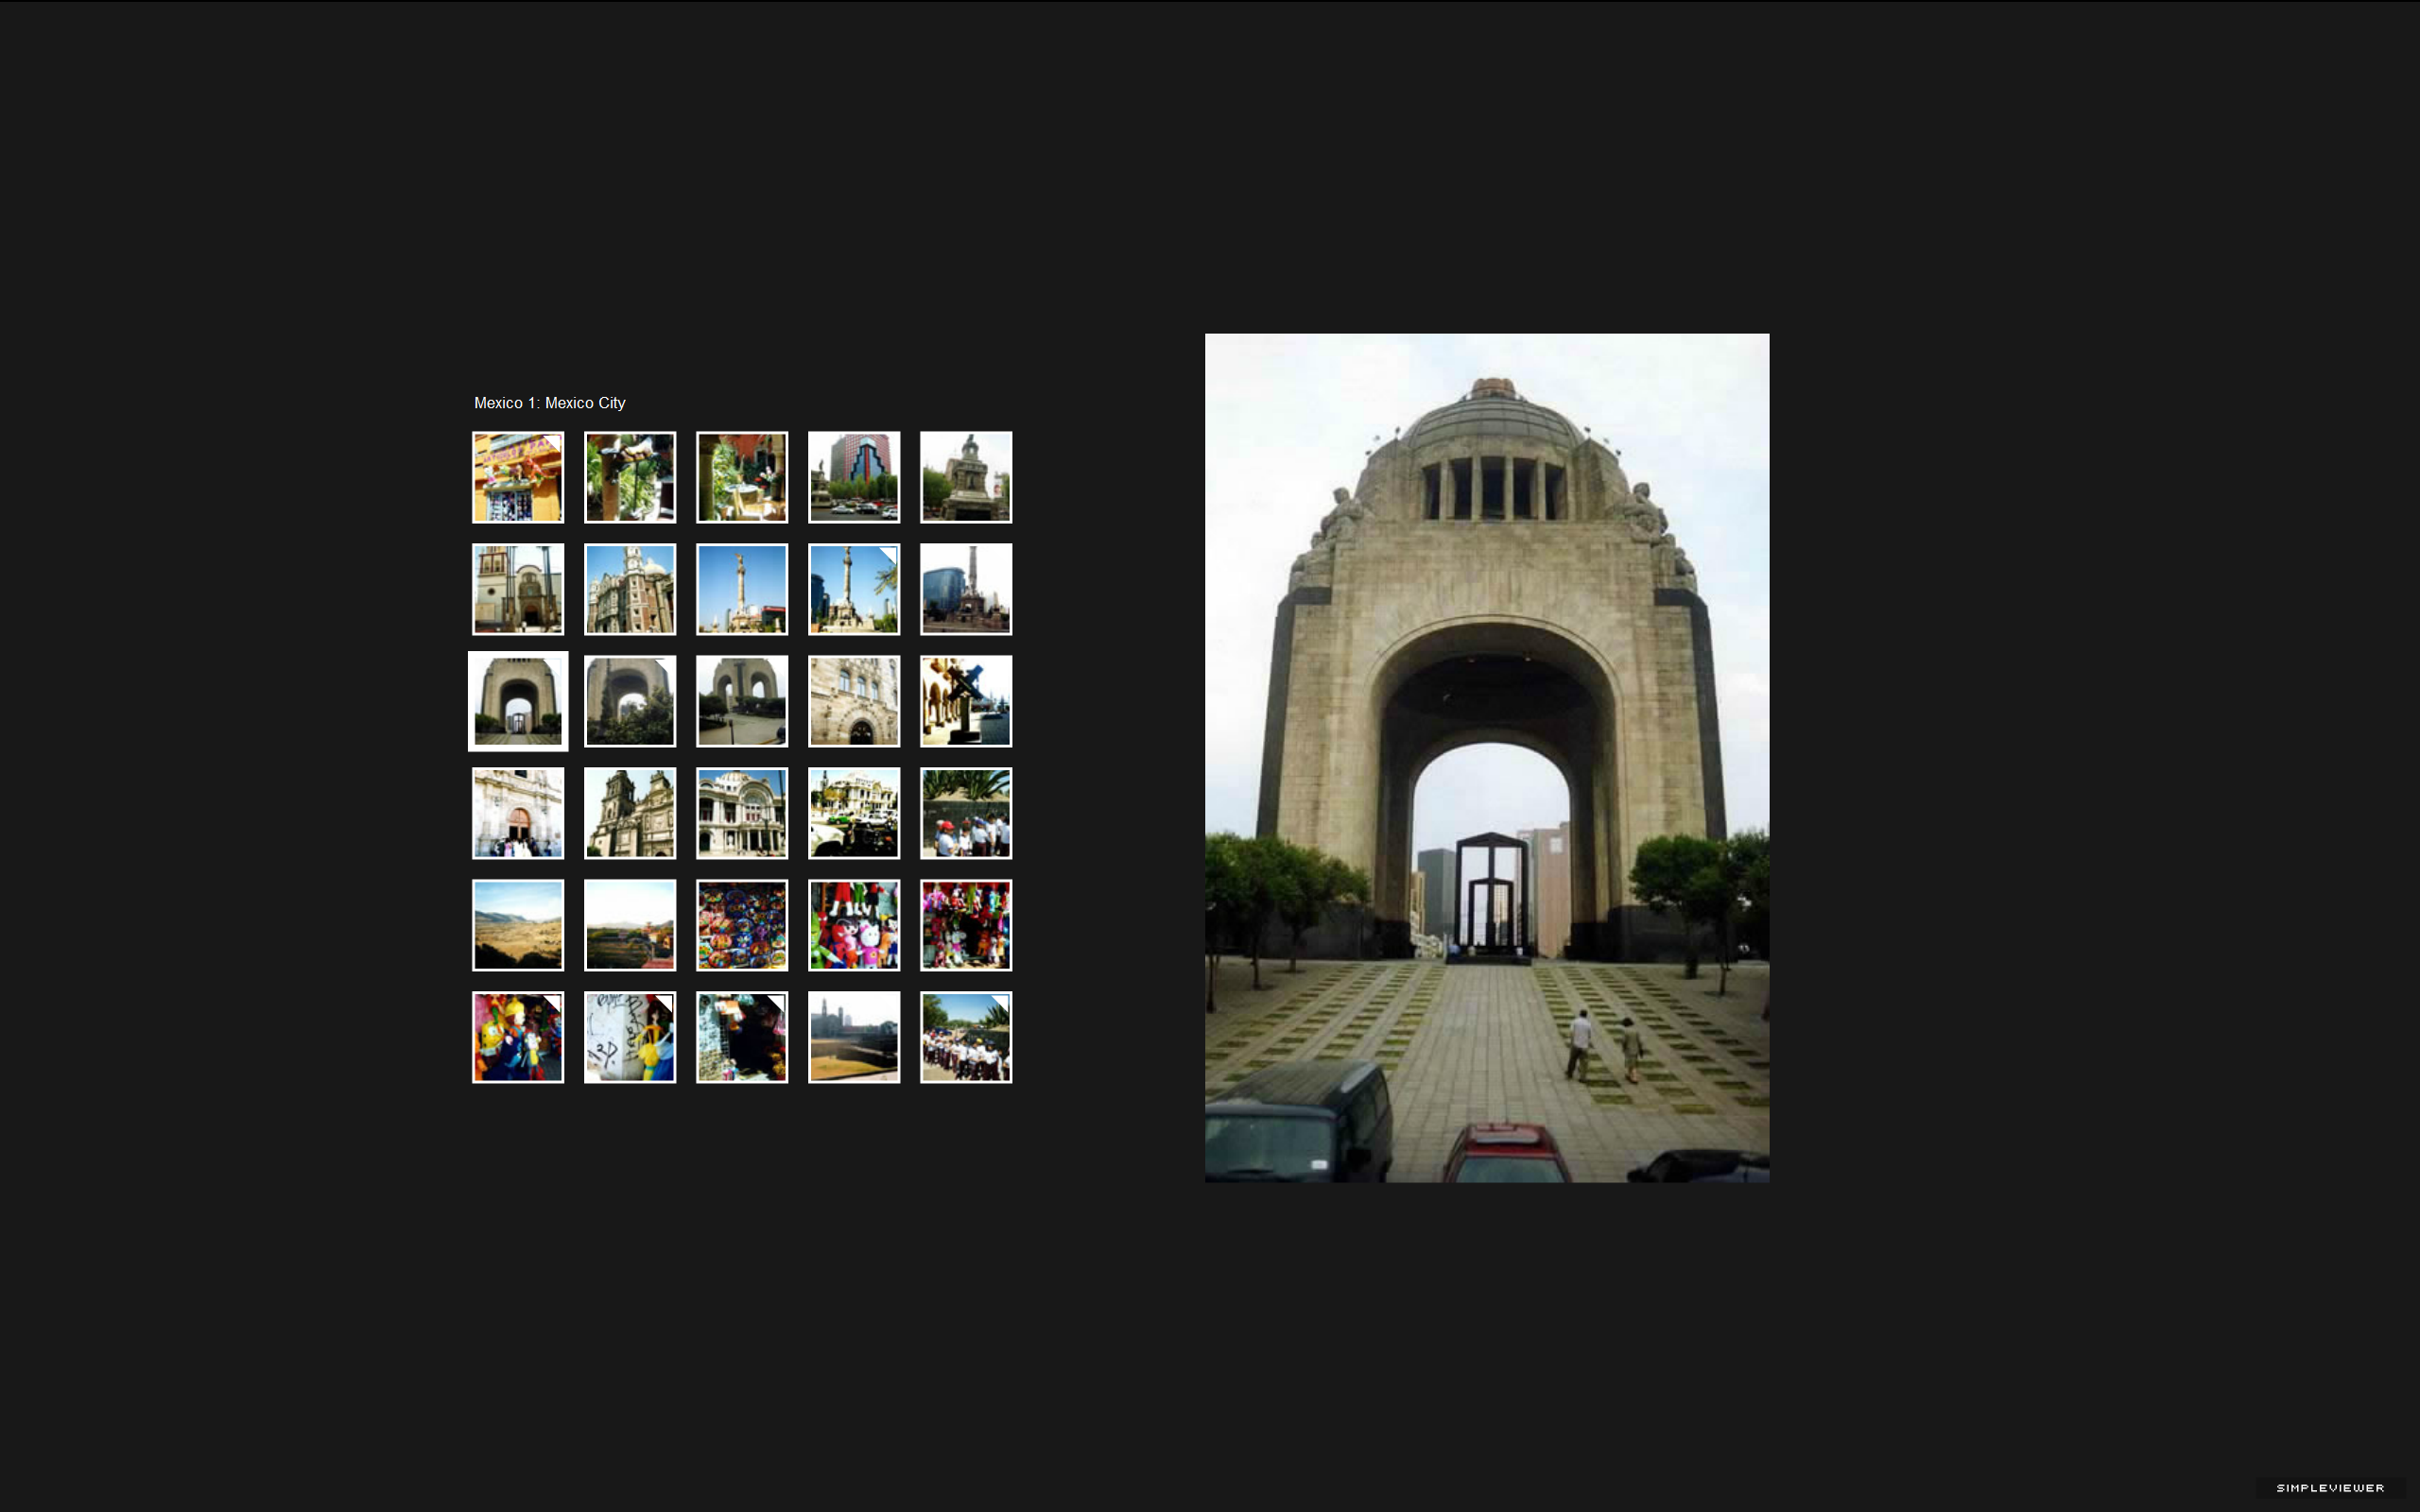Open the stone statue monument with trees thumbnail

[966, 477]
